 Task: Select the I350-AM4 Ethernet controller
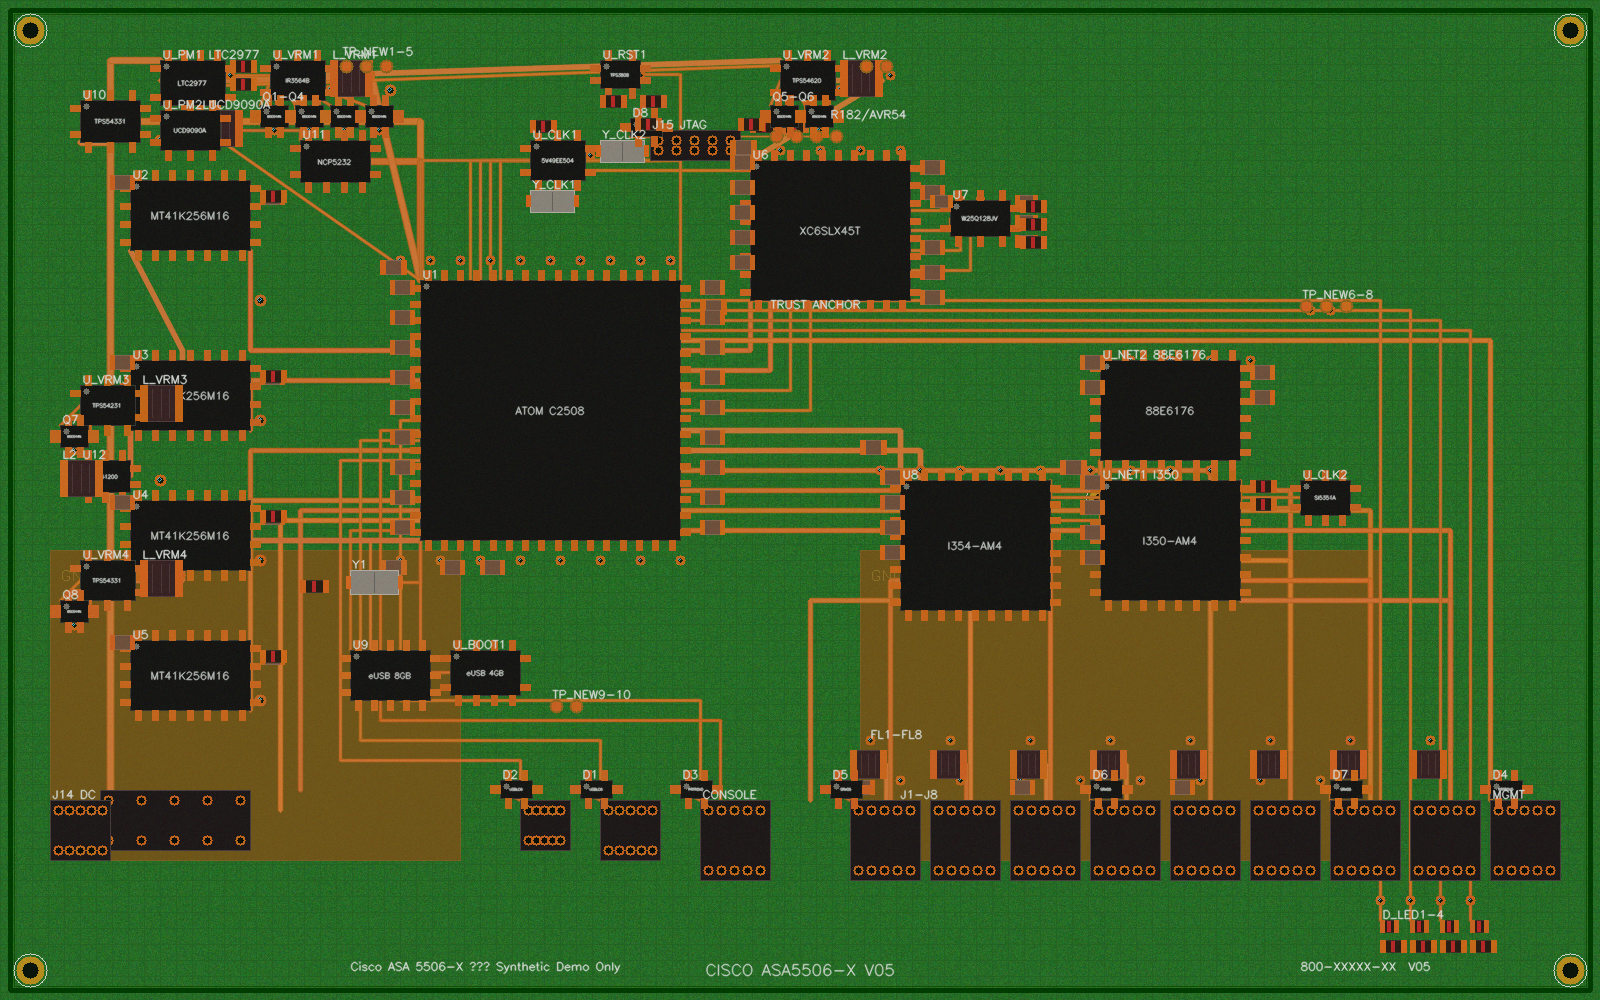[1170, 540]
